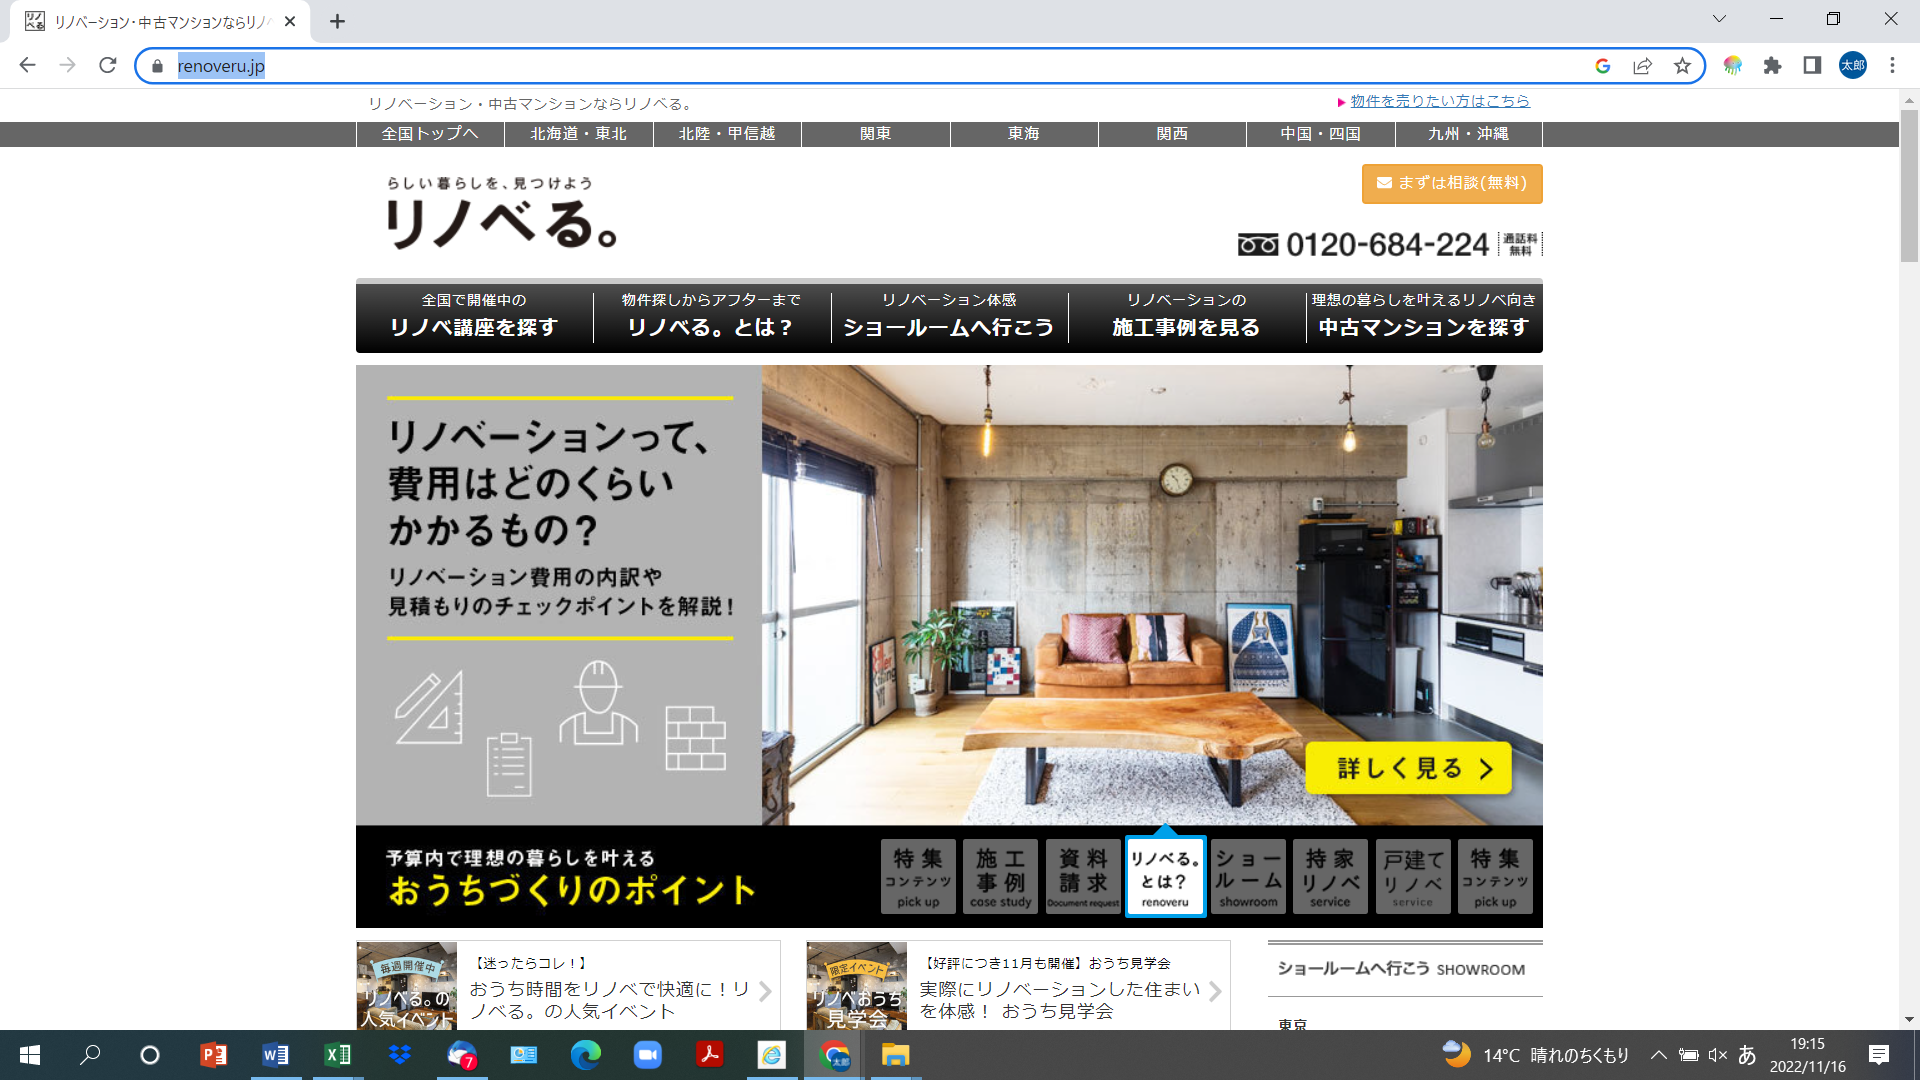Open the Chrome extensions puzzle icon
Image resolution: width=1920 pixels, height=1080 pixels.
click(x=1772, y=66)
